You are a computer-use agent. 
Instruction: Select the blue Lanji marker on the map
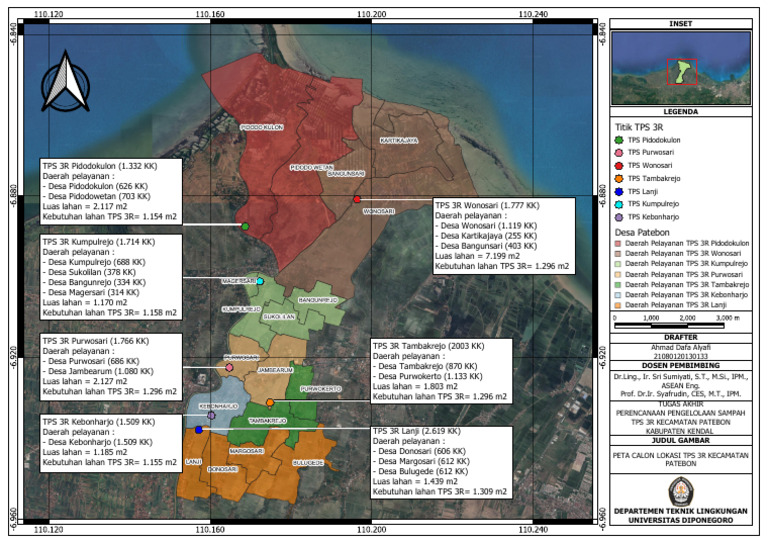198,430
